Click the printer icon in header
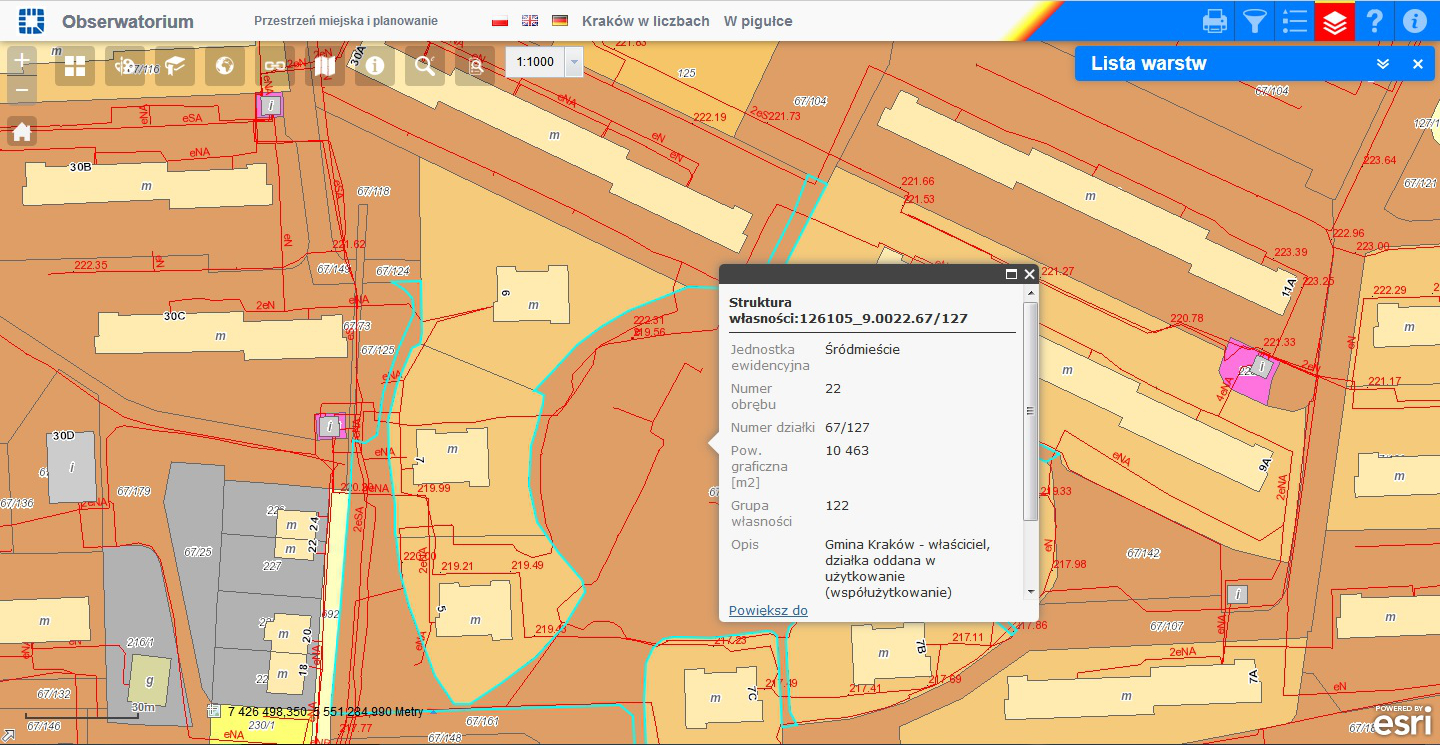The width and height of the screenshot is (1440, 745). coord(1215,21)
